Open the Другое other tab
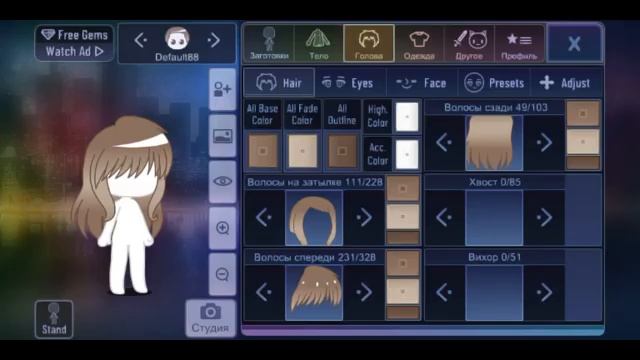Viewport: 640px width, 360px height. [469, 44]
